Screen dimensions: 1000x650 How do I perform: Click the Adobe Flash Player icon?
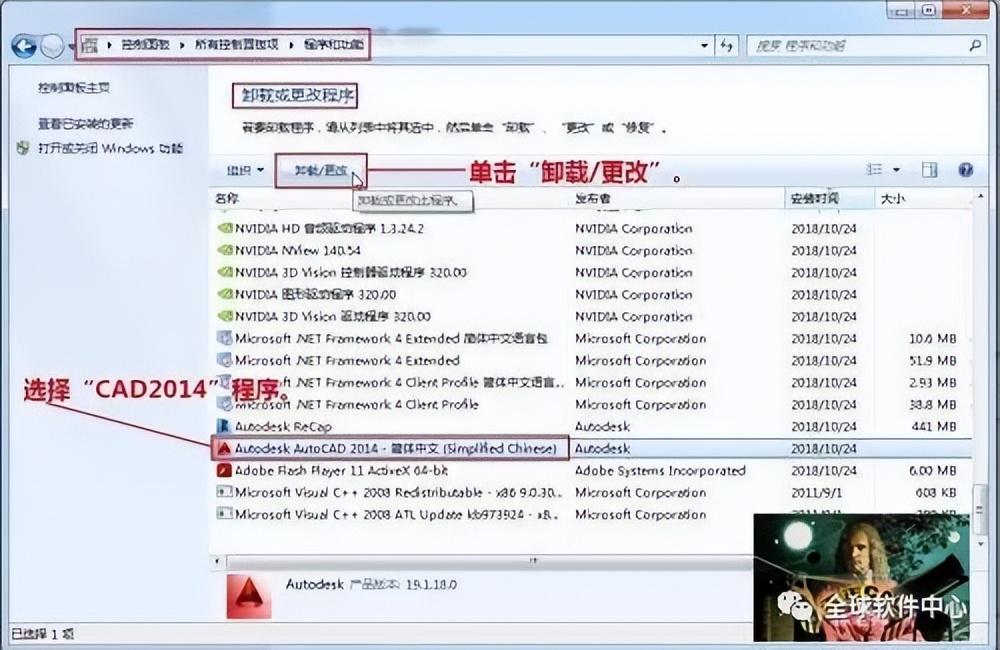[223, 471]
